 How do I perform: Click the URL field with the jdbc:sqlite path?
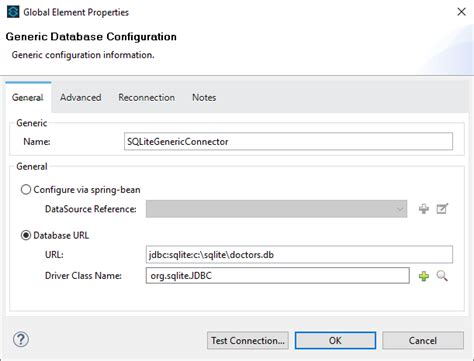[x=299, y=255]
